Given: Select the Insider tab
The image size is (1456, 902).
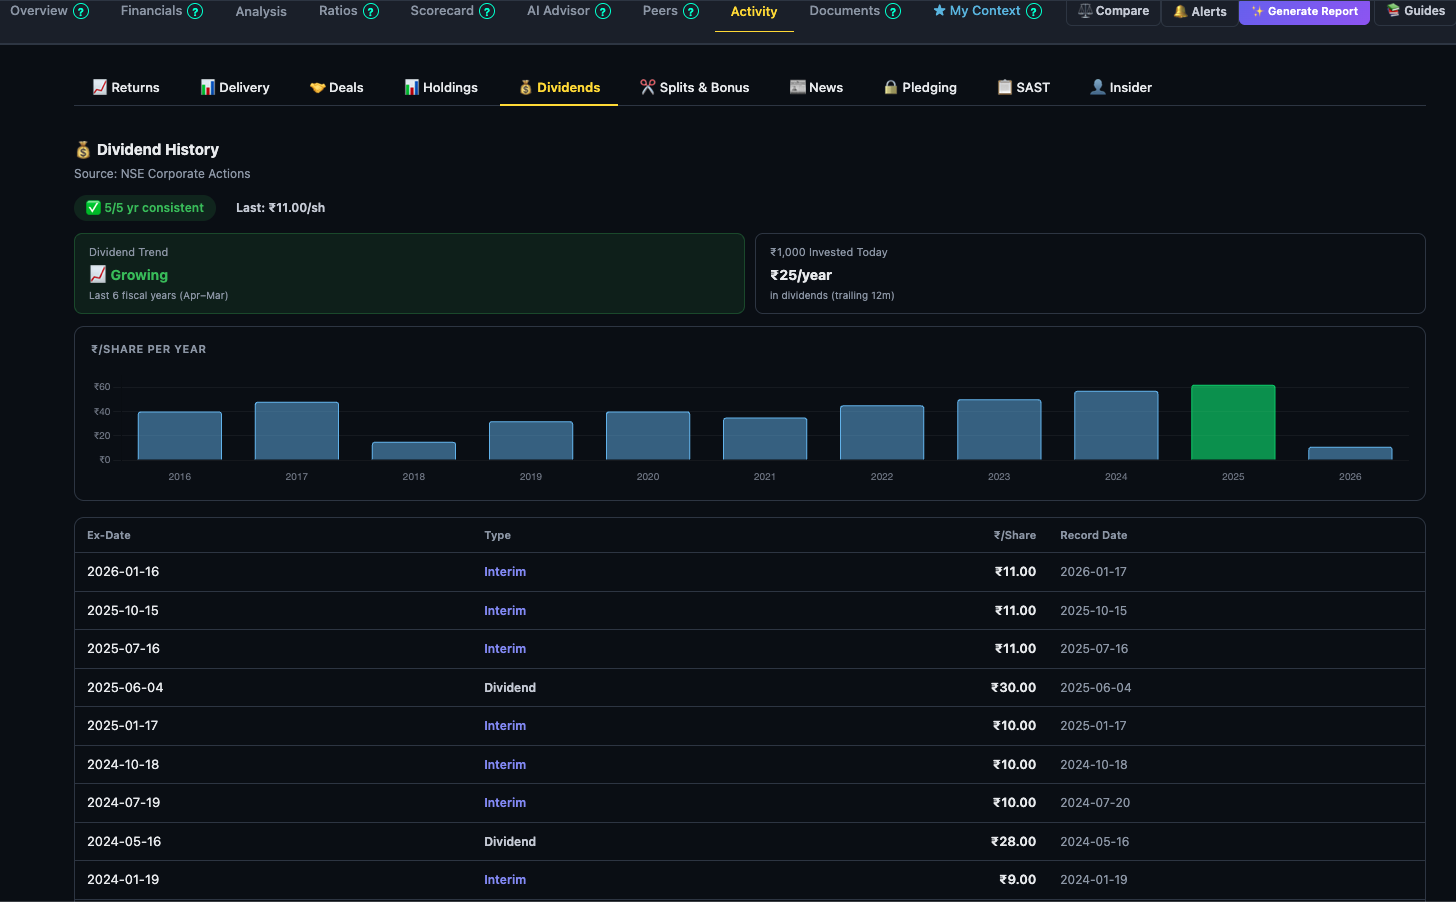Looking at the screenshot, I should tap(1121, 87).
